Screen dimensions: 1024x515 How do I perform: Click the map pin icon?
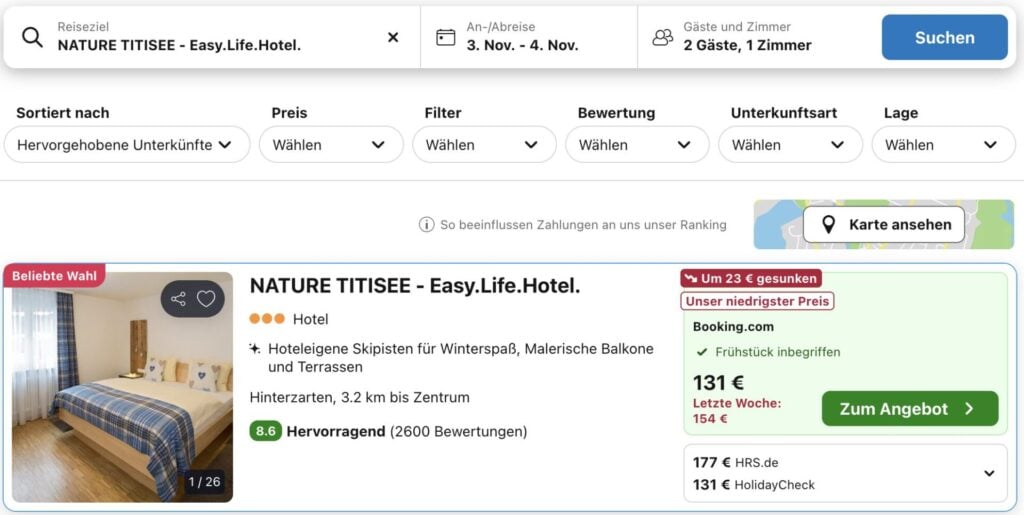pyautogui.click(x=828, y=225)
